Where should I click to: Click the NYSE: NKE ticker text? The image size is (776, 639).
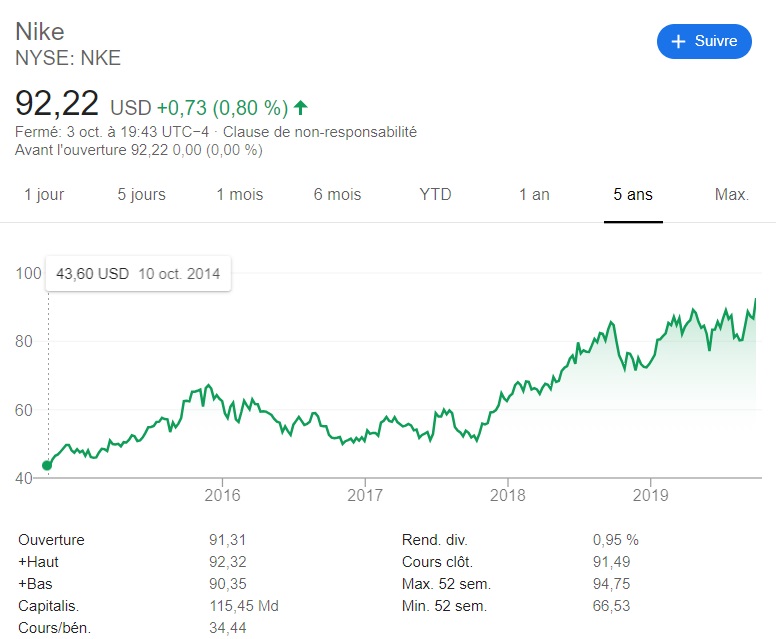click(x=68, y=58)
